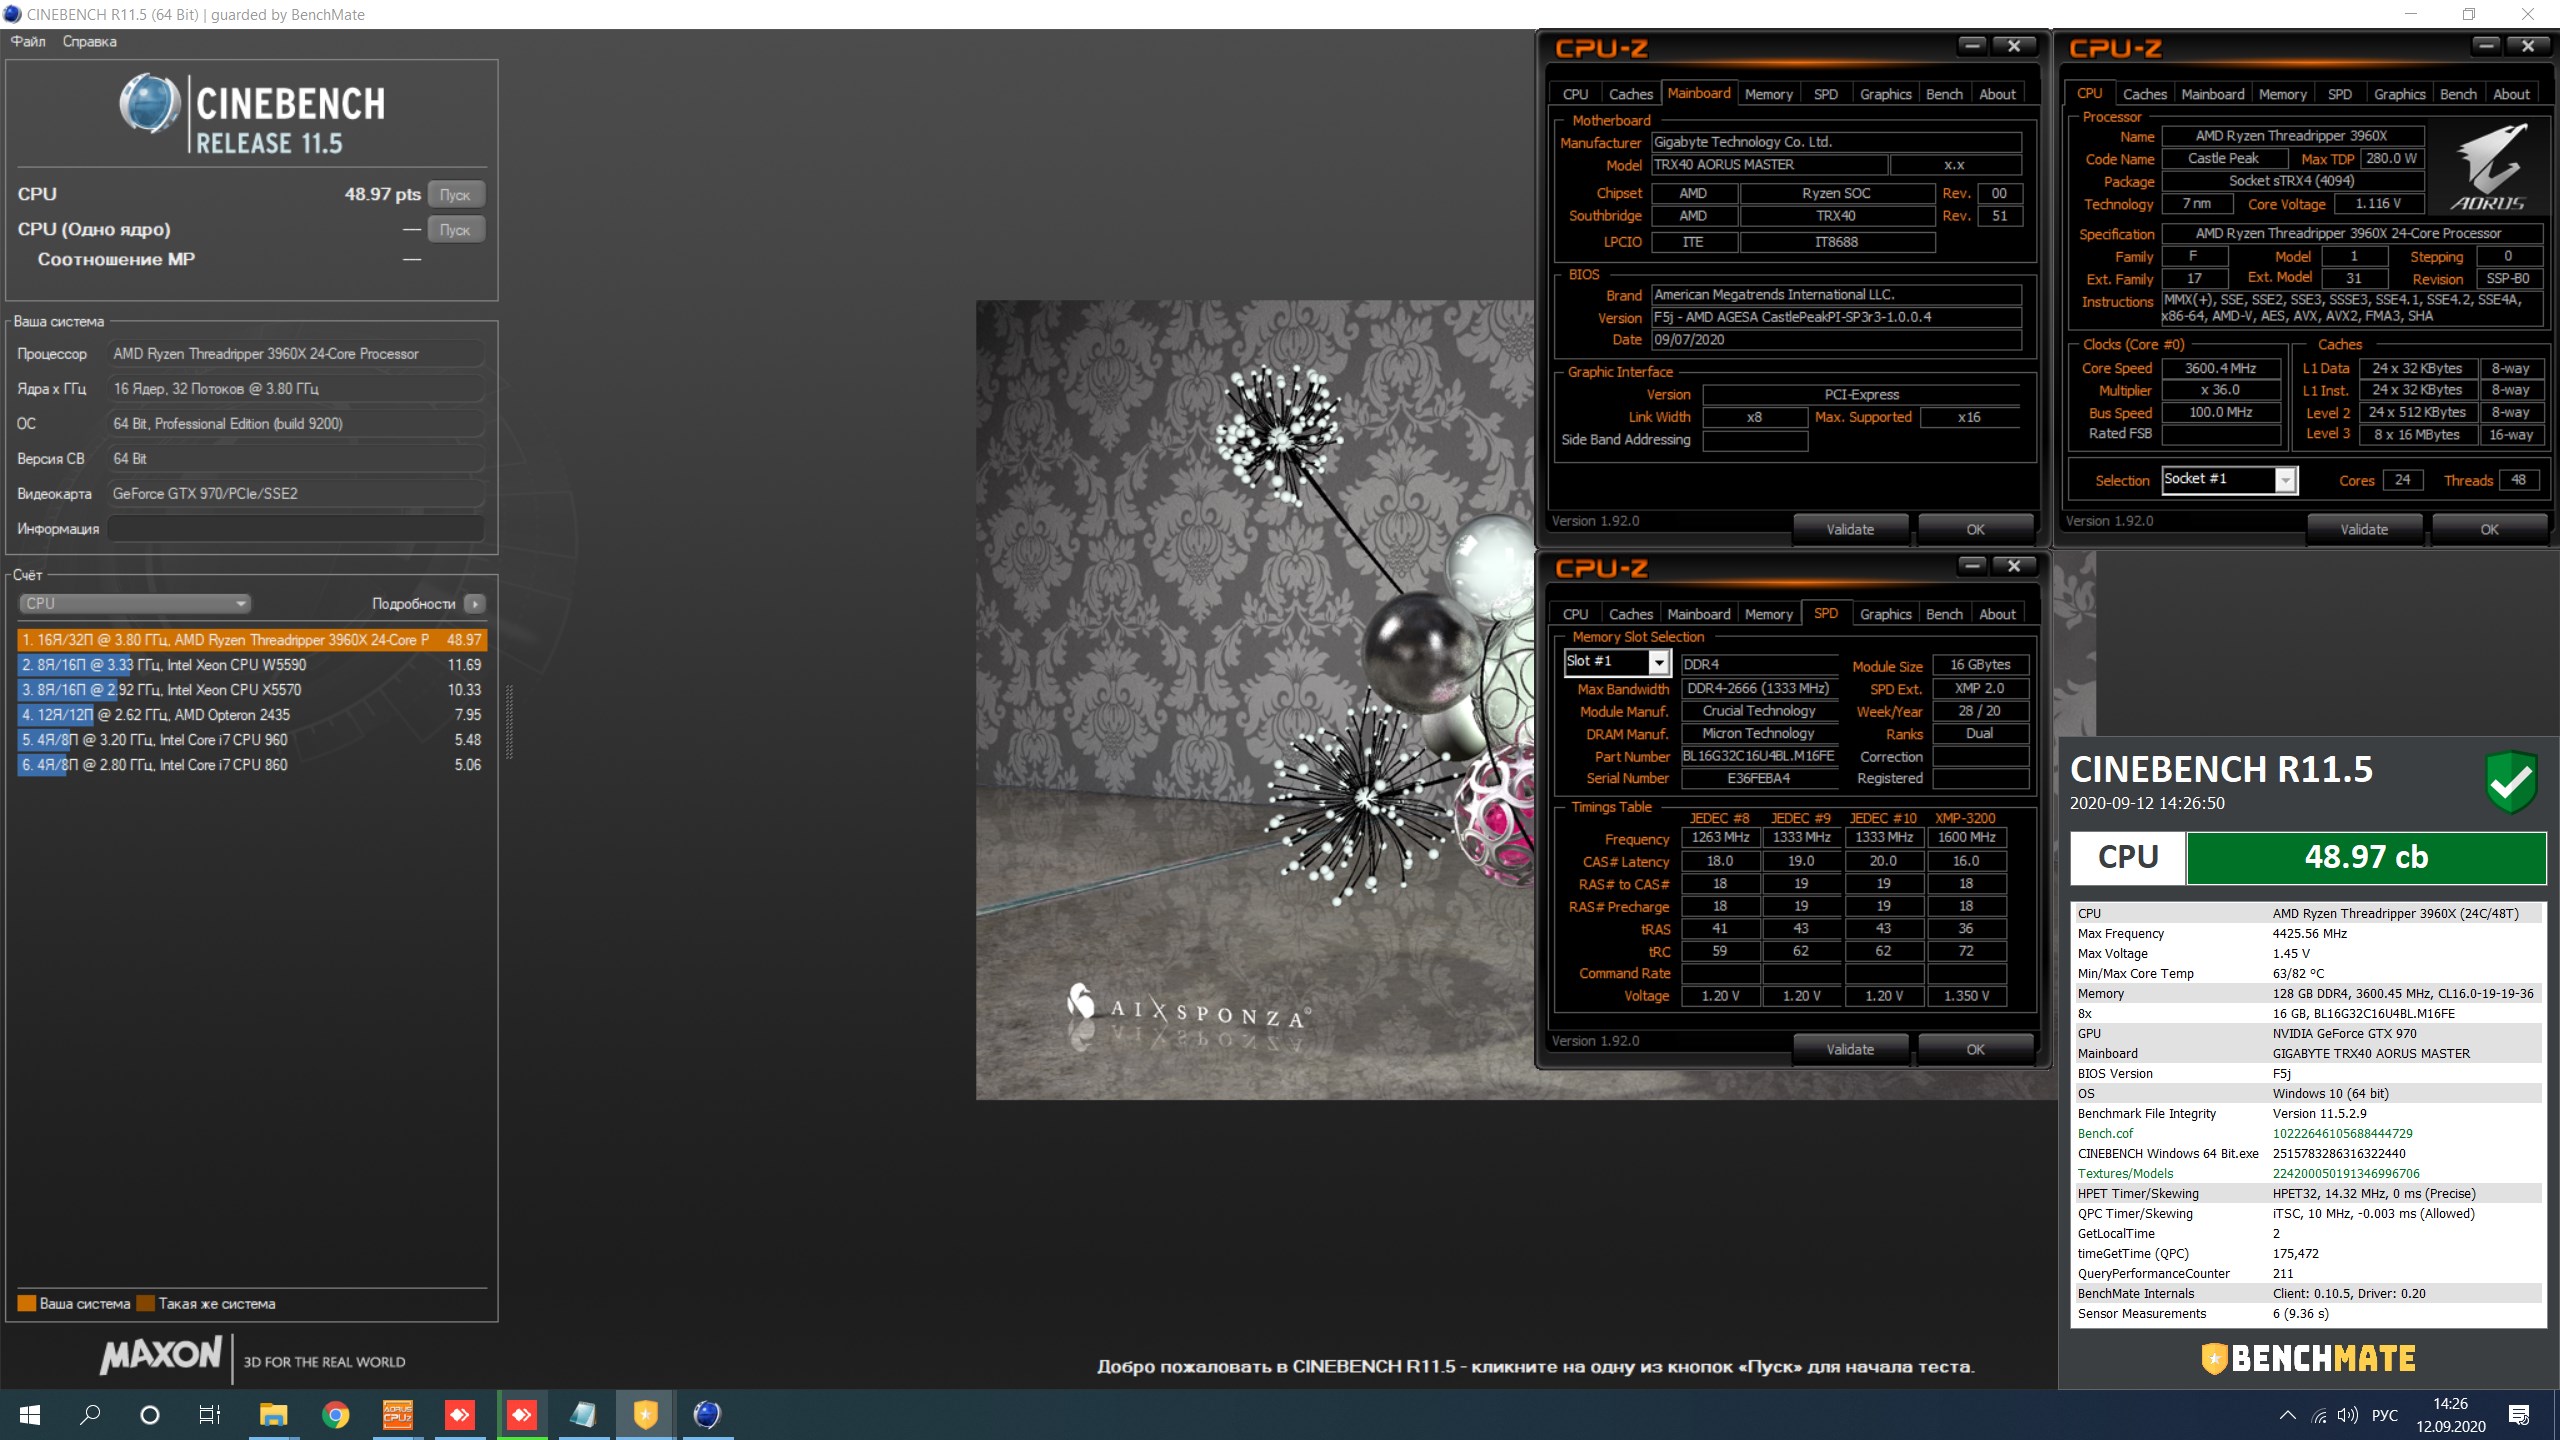
Task: Open About tab in right CPU-Z window
Action: click(2511, 94)
